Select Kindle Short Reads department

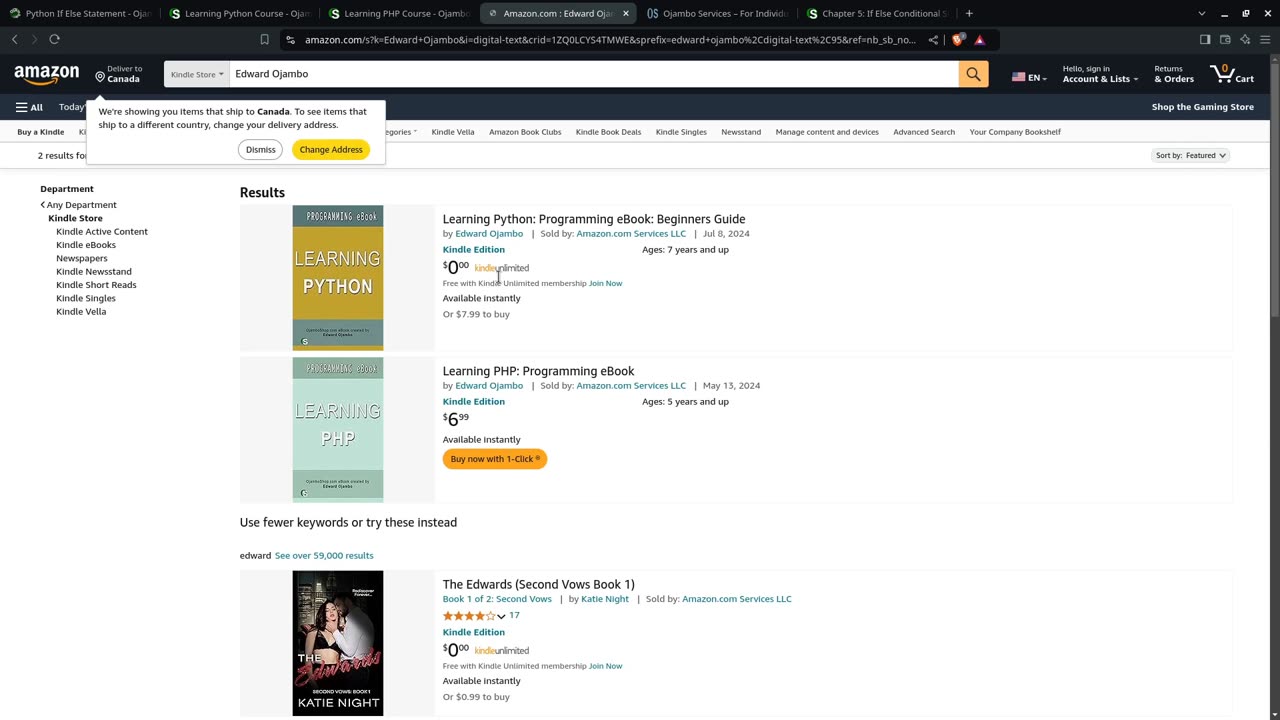click(x=96, y=285)
